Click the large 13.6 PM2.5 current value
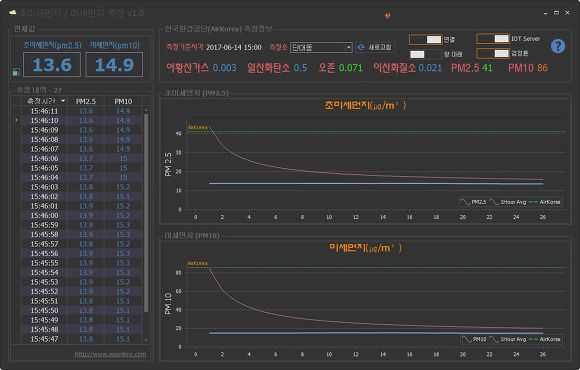This screenshot has width=580, height=370. point(52,65)
